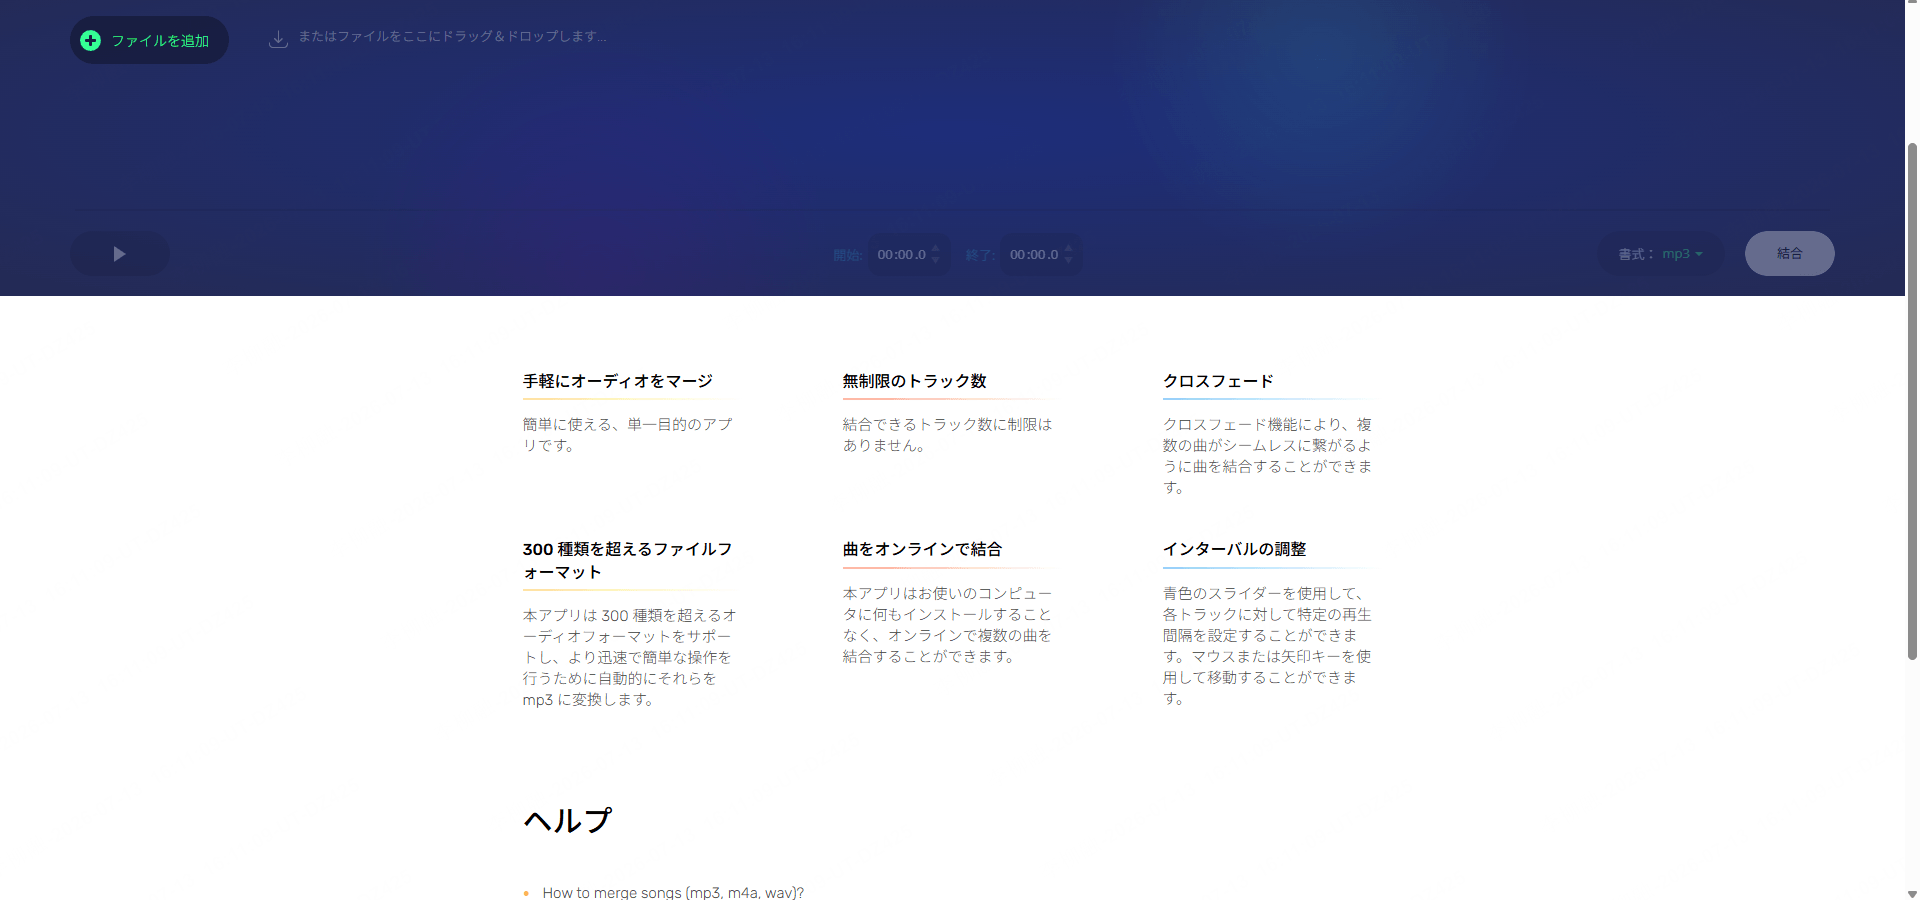This screenshot has height=900, width=1920.
Task: Open the mp3 format dropdown
Action: (x=1682, y=254)
